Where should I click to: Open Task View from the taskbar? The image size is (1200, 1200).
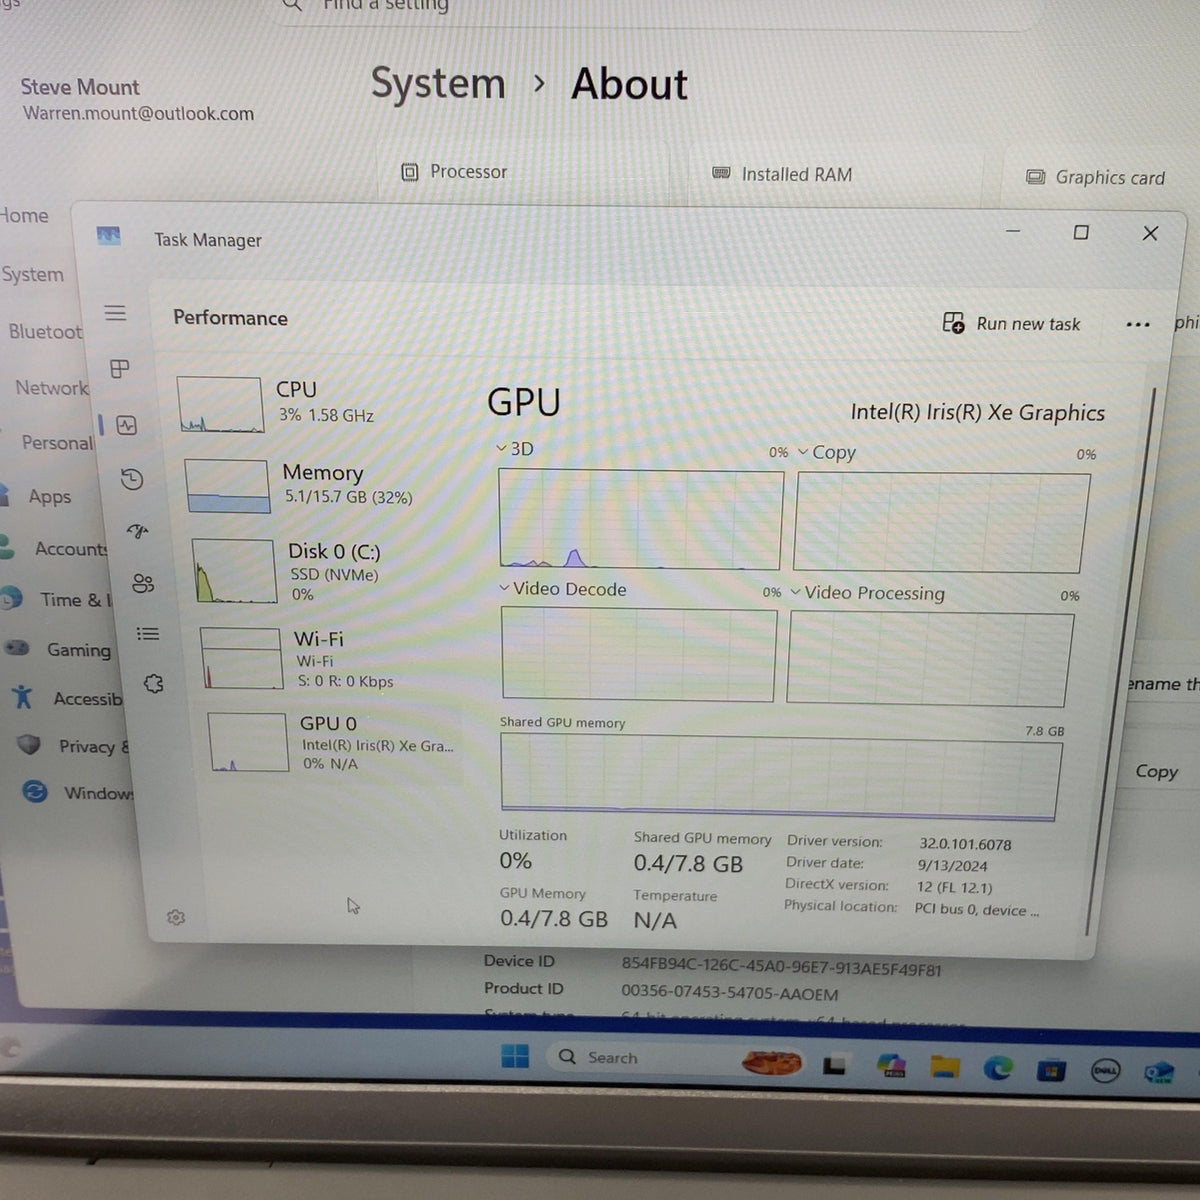(834, 1066)
